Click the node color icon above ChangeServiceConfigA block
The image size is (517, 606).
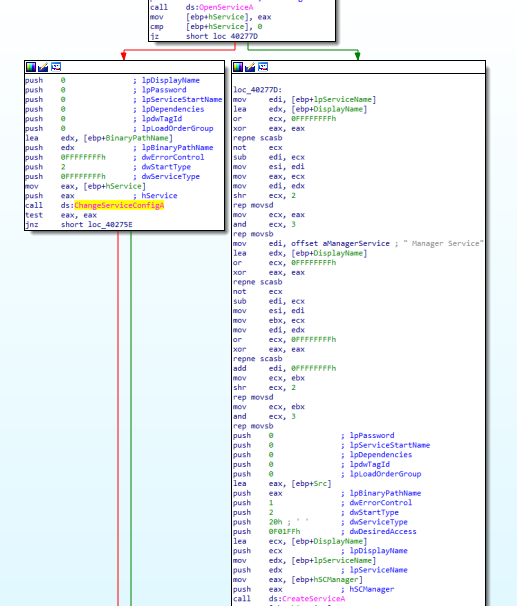tap(31, 67)
